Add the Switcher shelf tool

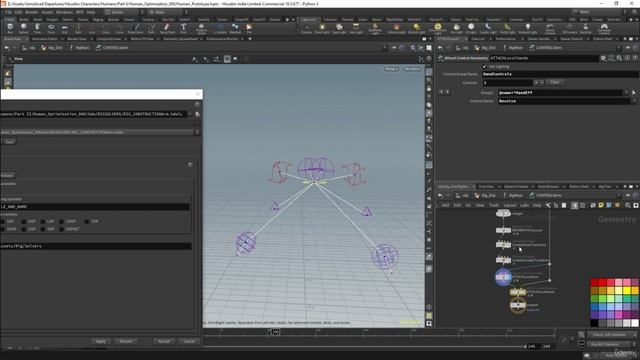[x=586, y=29]
